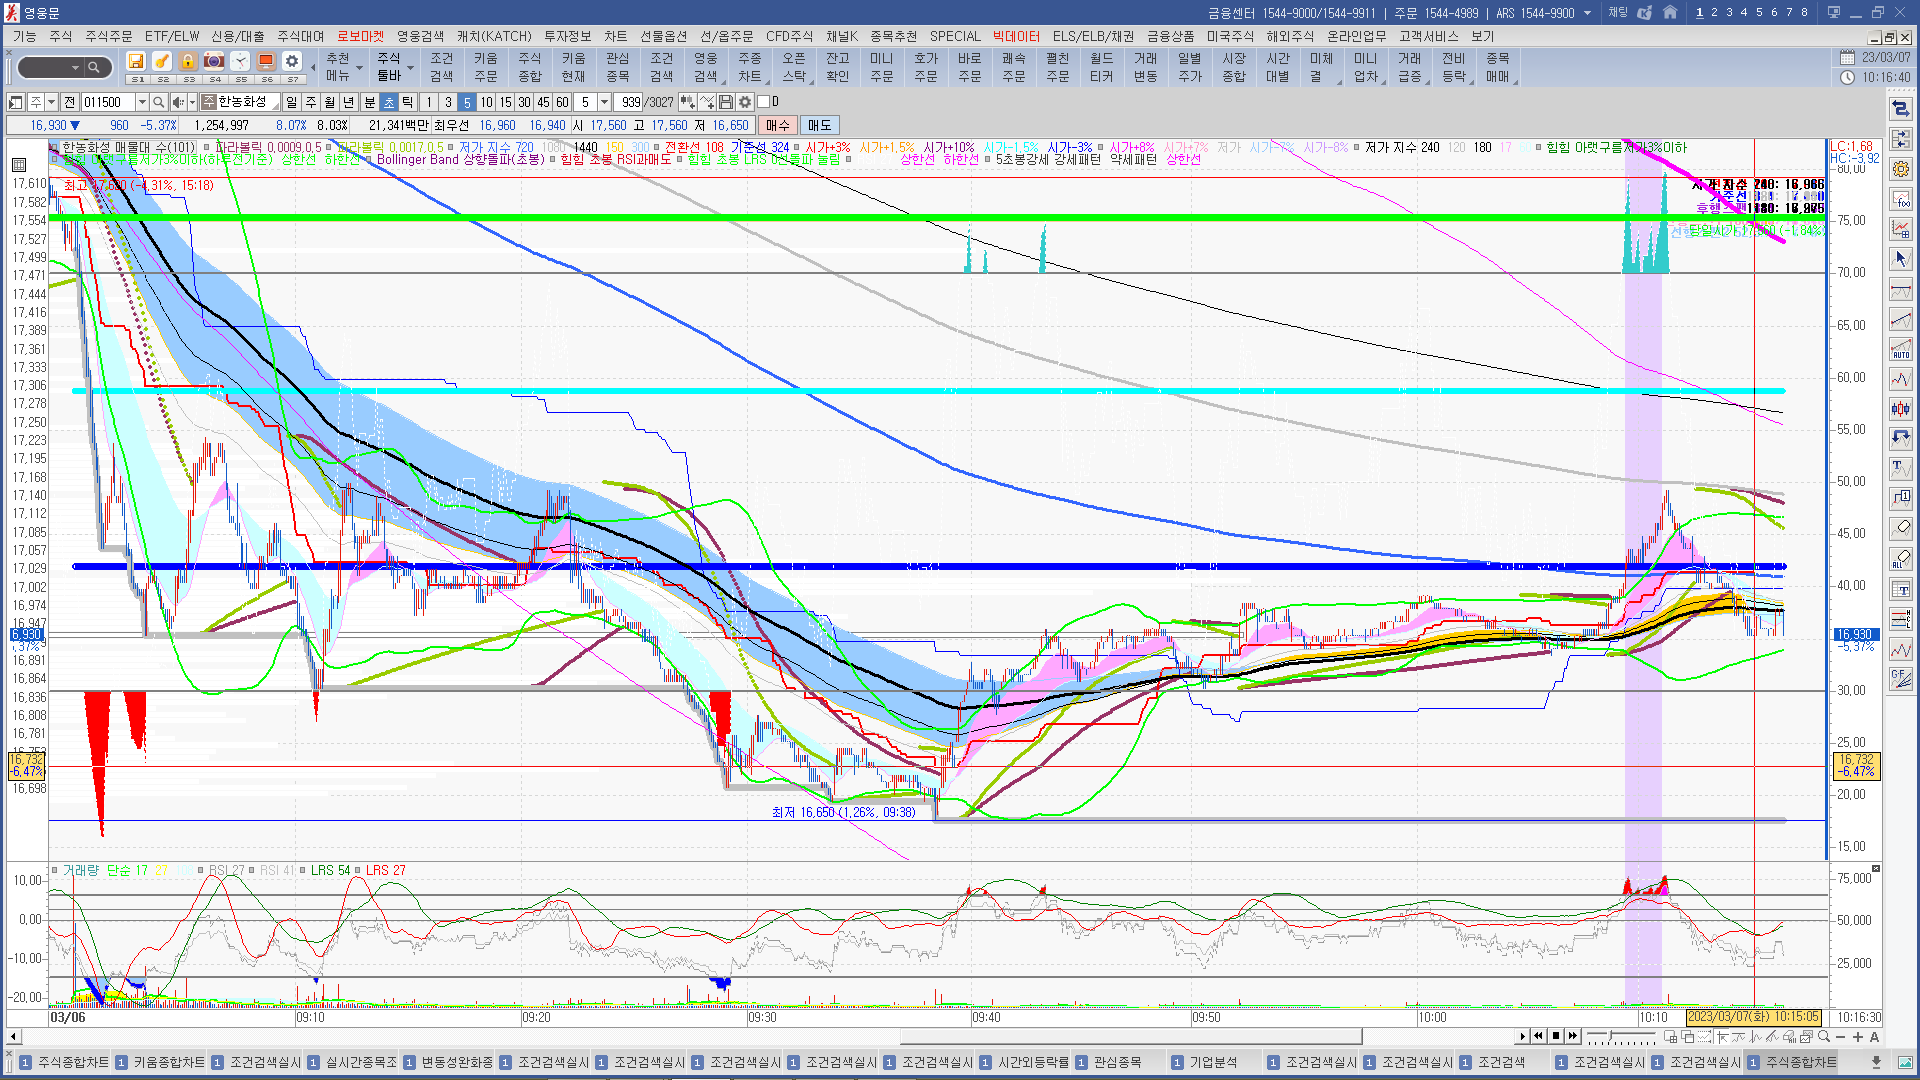Click the stock search magnifier icon
The image size is (1920, 1080).
pyautogui.click(x=158, y=102)
